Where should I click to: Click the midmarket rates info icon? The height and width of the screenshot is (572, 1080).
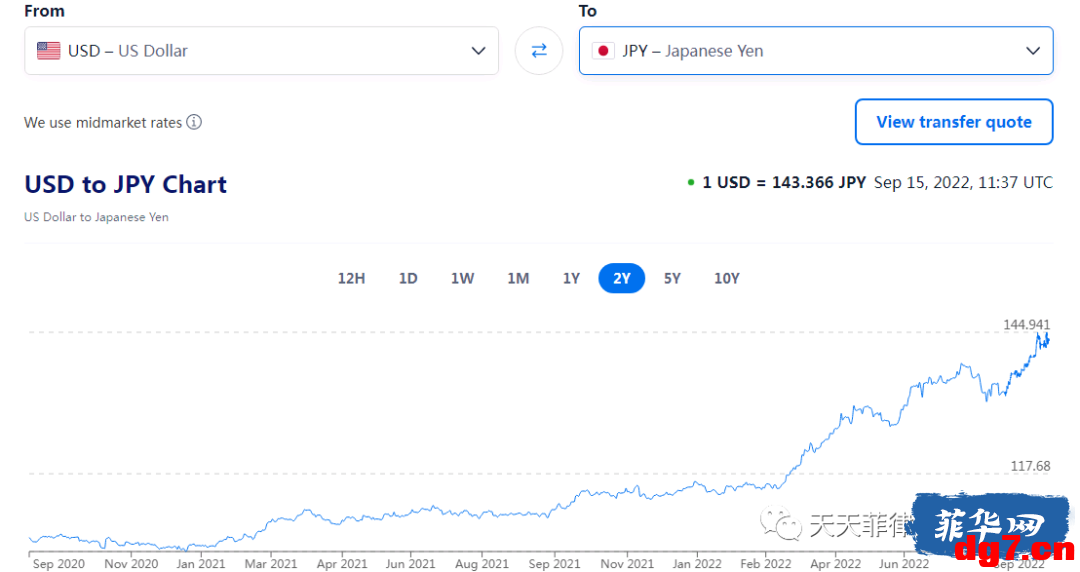[x=194, y=122]
